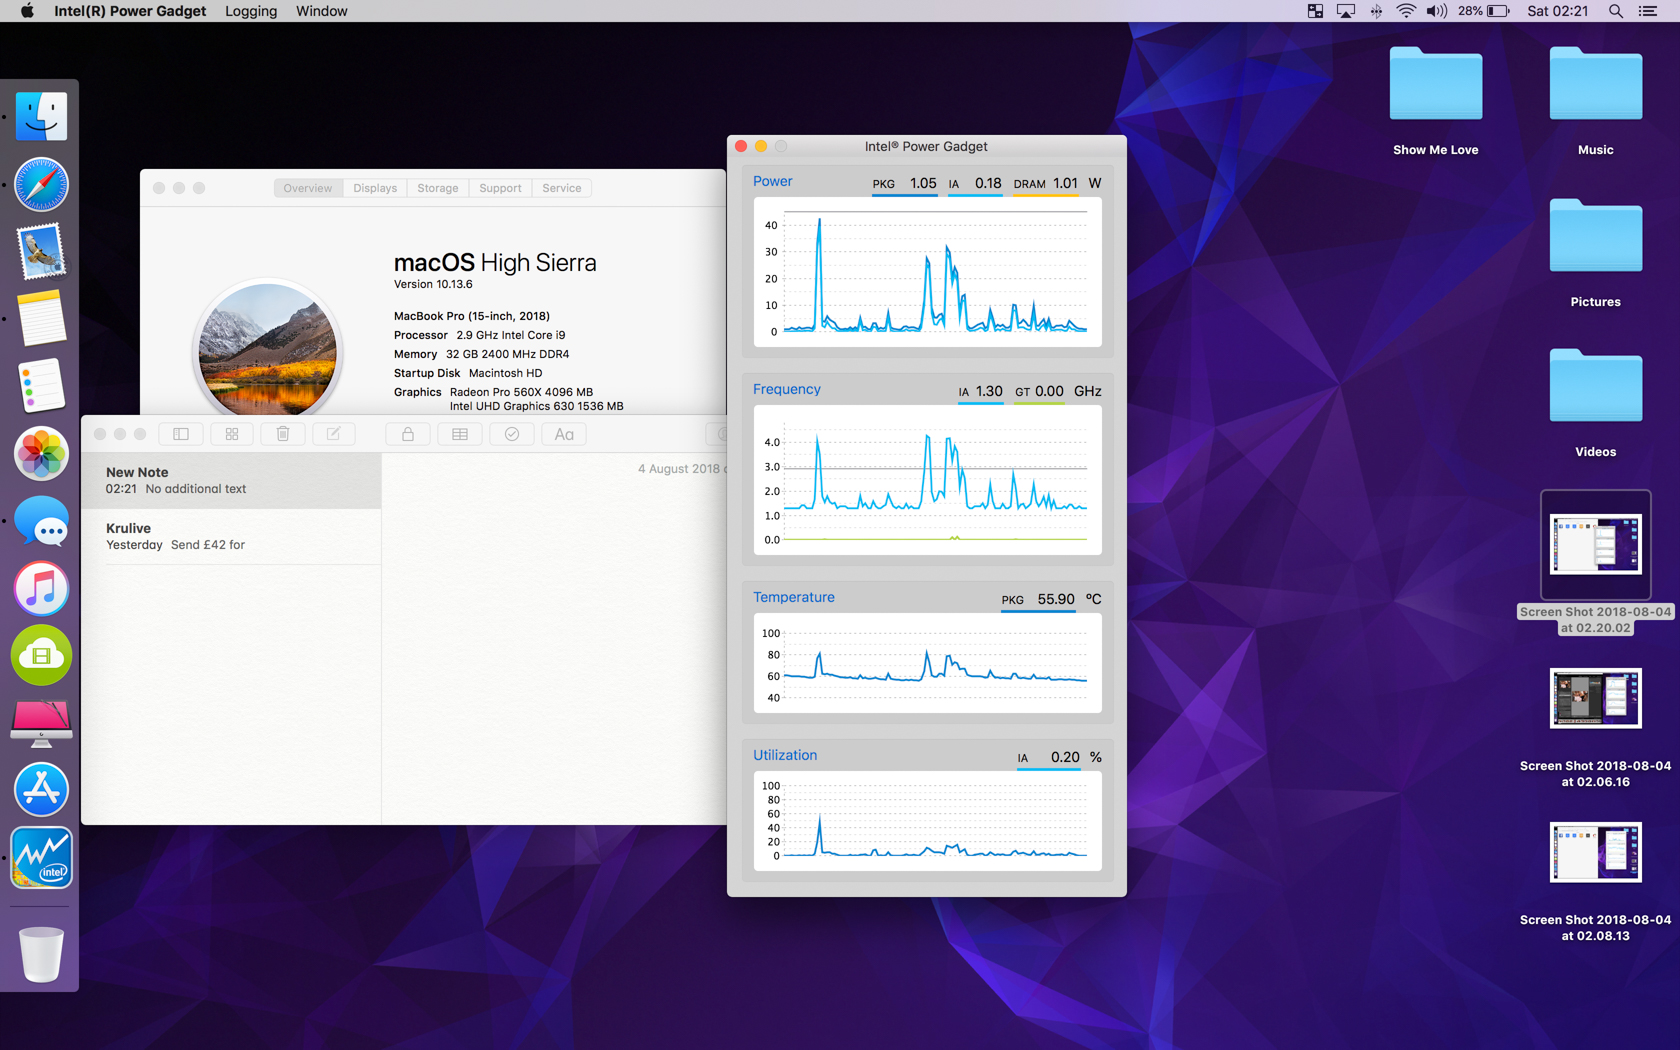This screenshot has height=1050, width=1680.
Task: Minimize the Intel Power Gadget window
Action: click(x=761, y=146)
